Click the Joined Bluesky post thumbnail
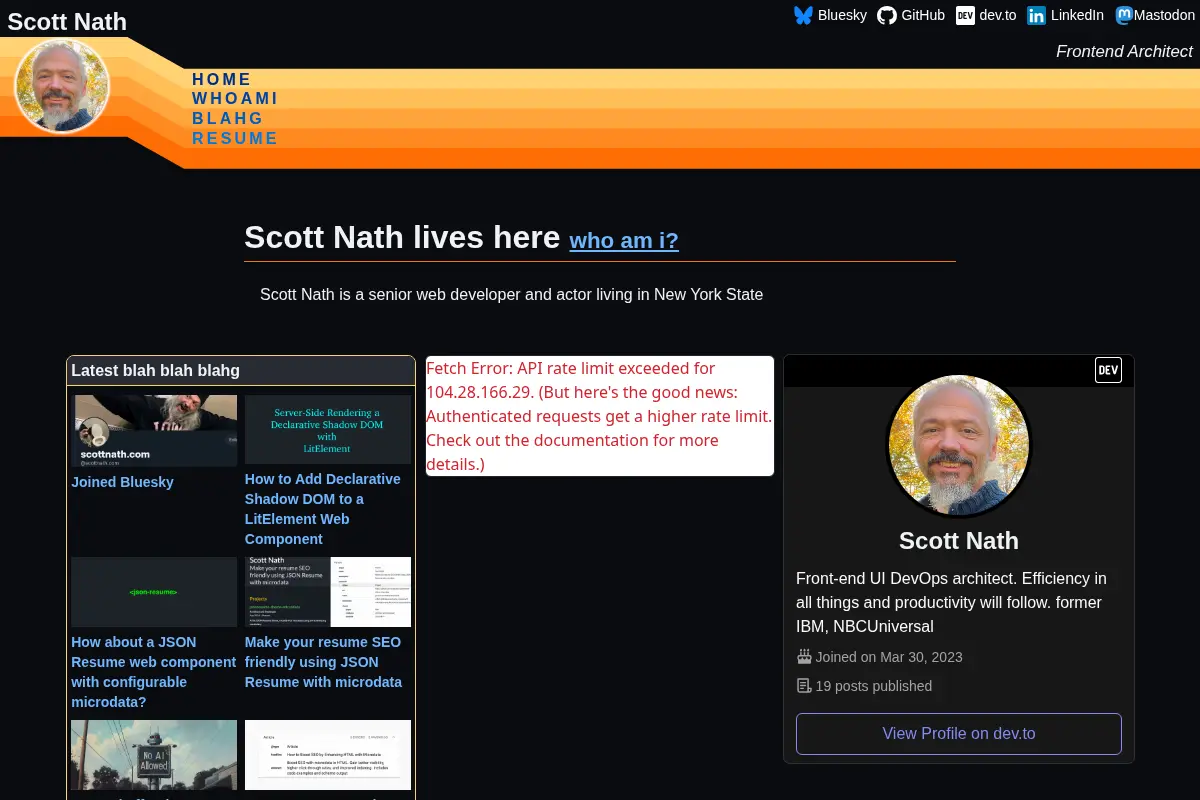The width and height of the screenshot is (1200, 800). [x=154, y=431]
